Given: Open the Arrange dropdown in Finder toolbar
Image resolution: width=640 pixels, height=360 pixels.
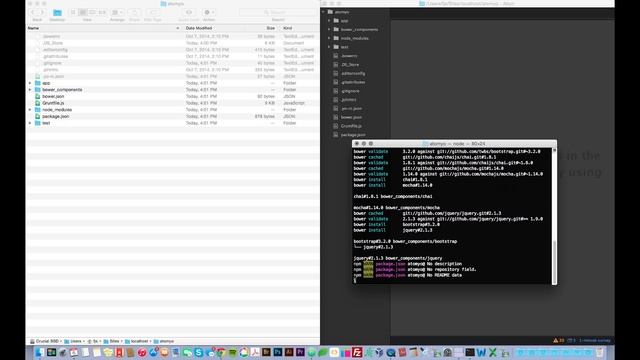Looking at the screenshot, I should [x=117, y=13].
